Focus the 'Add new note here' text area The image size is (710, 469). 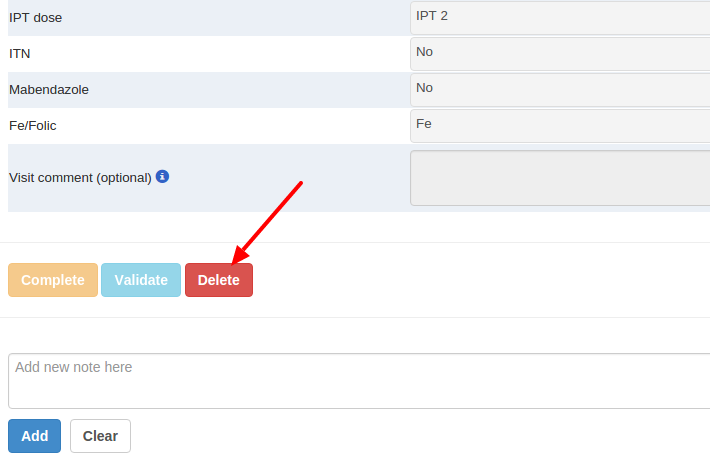tap(359, 381)
